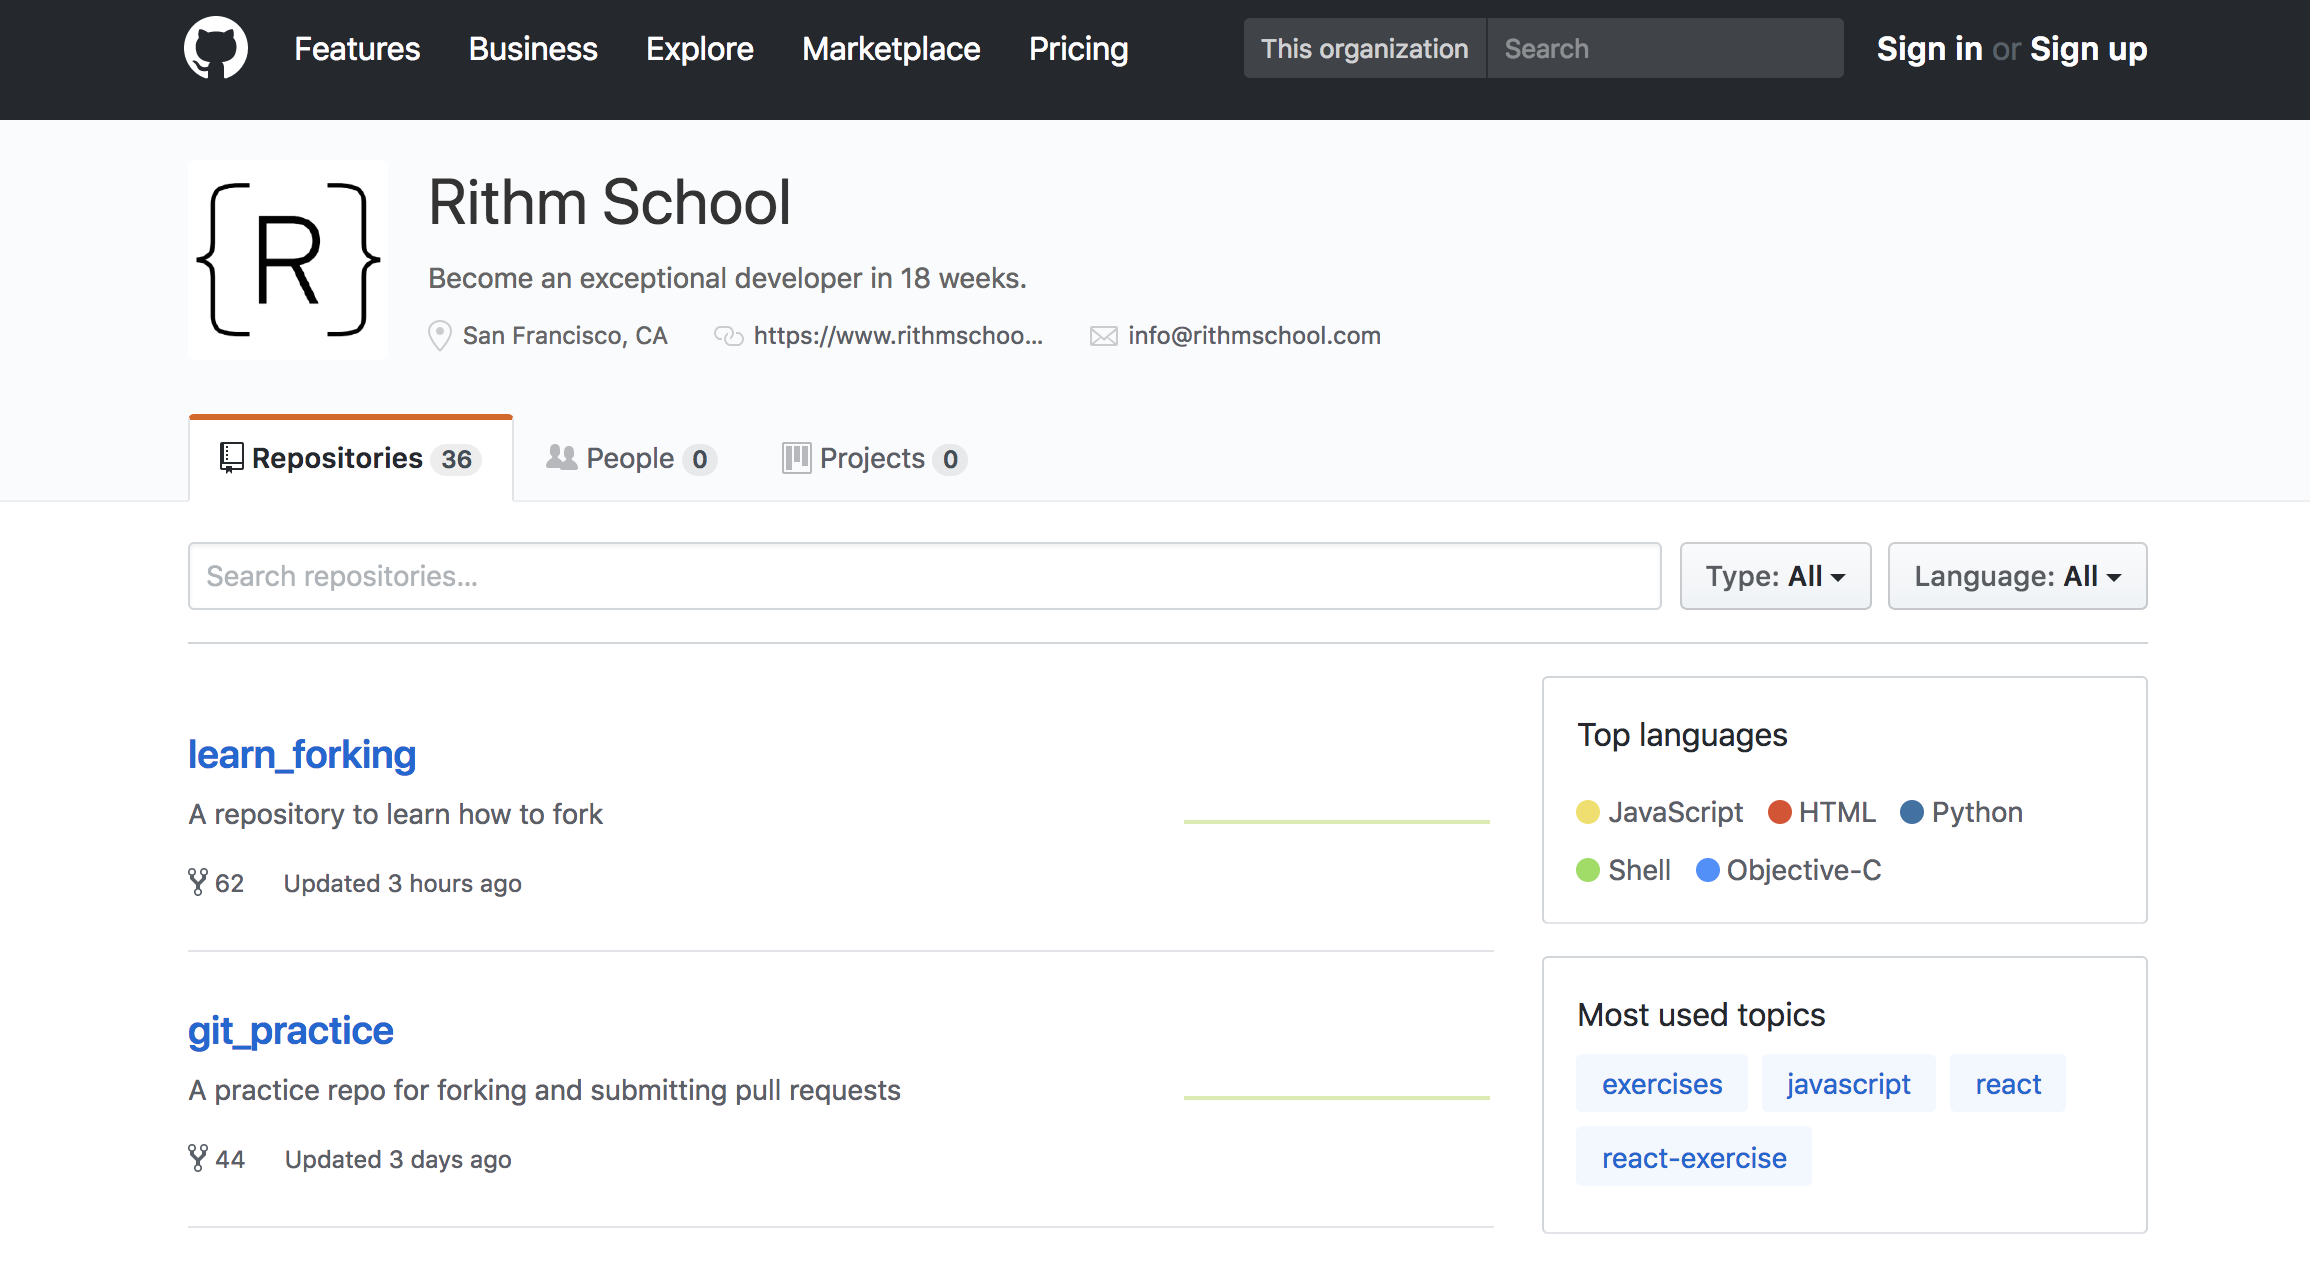
Task: Click the fork icon under git_practice
Action: pos(198,1158)
